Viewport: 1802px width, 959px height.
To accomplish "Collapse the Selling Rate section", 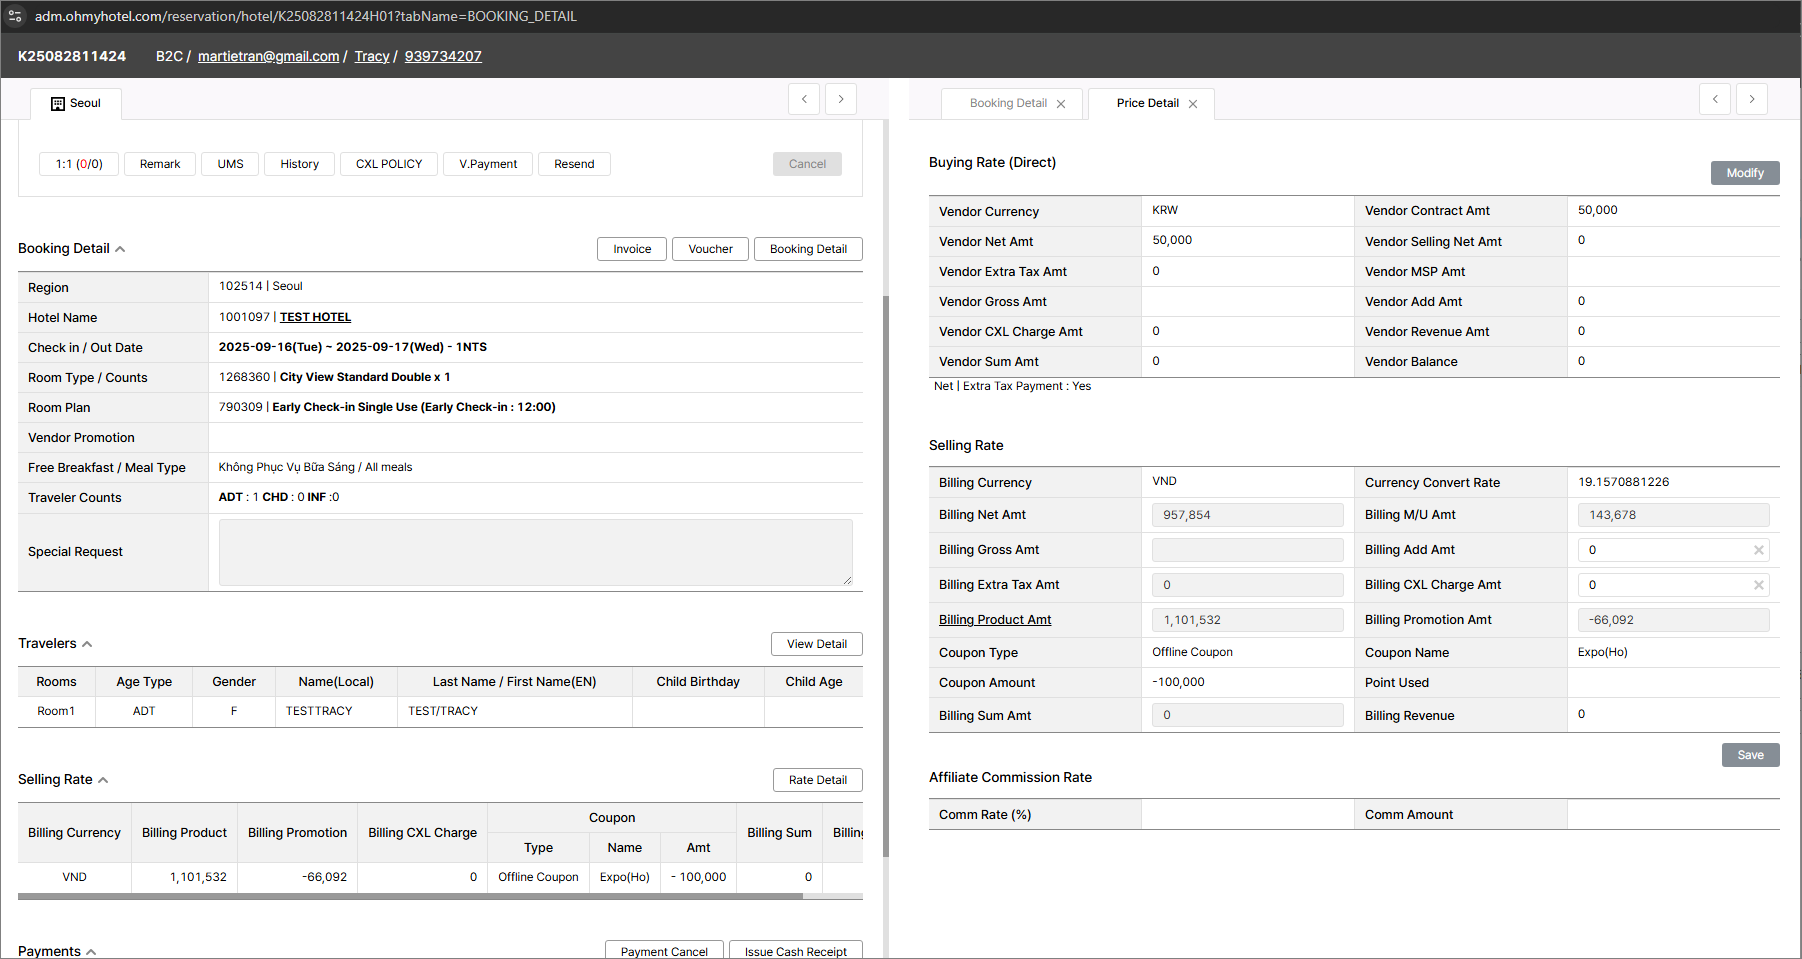I will 103,780.
